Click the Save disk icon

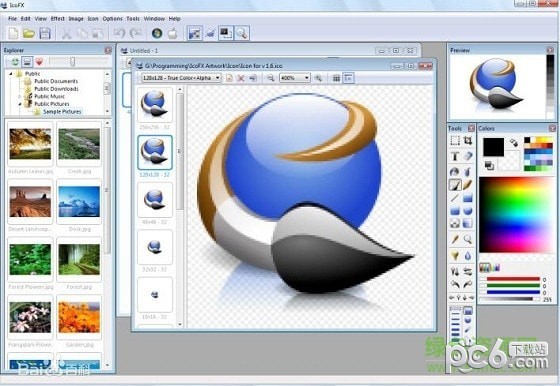coord(45,34)
